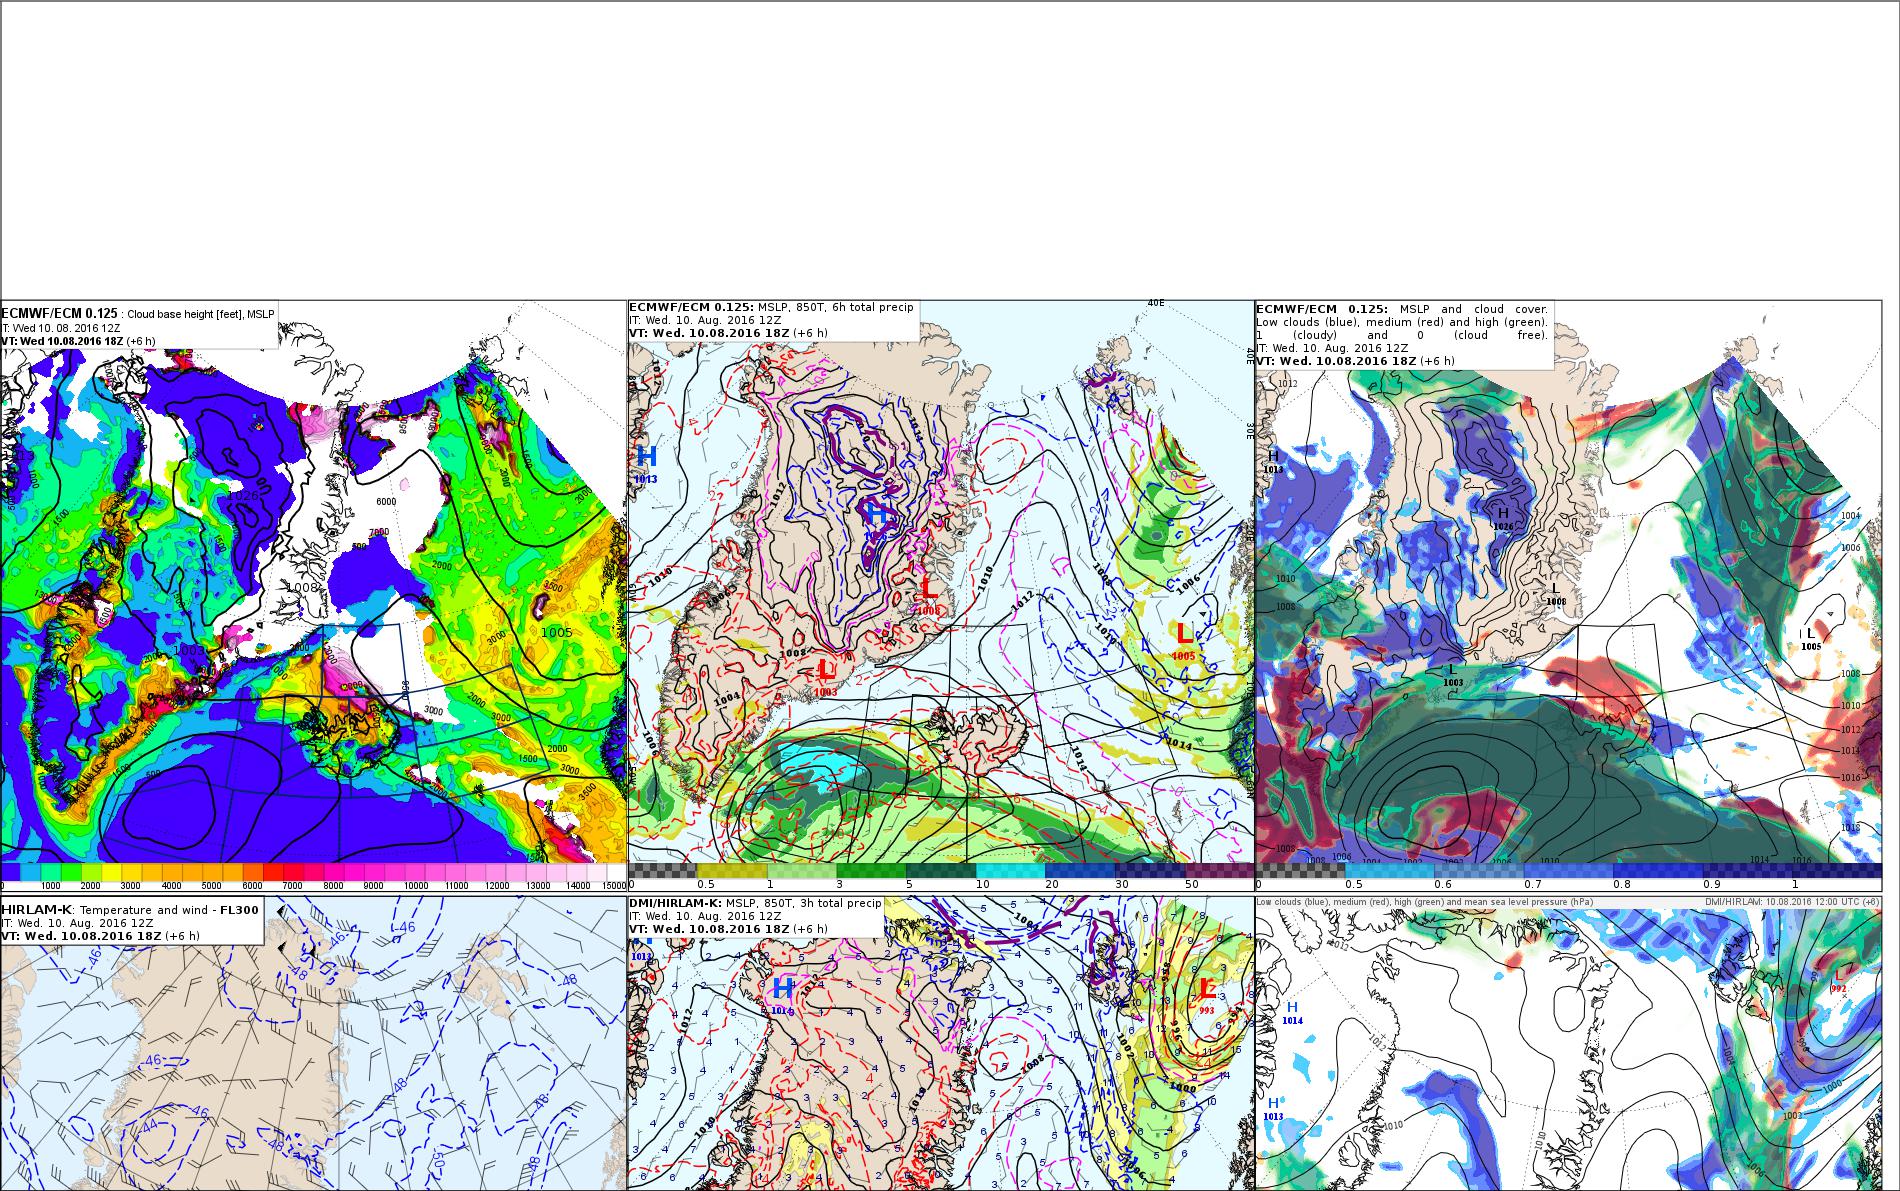The width and height of the screenshot is (1900, 1191).
Task: Click the 1026 pressure label on cloud base map
Action: 244,495
